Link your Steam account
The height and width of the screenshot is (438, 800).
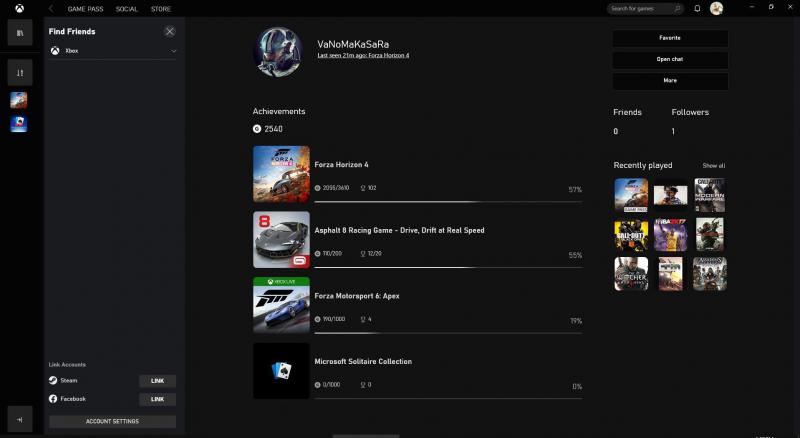click(157, 381)
